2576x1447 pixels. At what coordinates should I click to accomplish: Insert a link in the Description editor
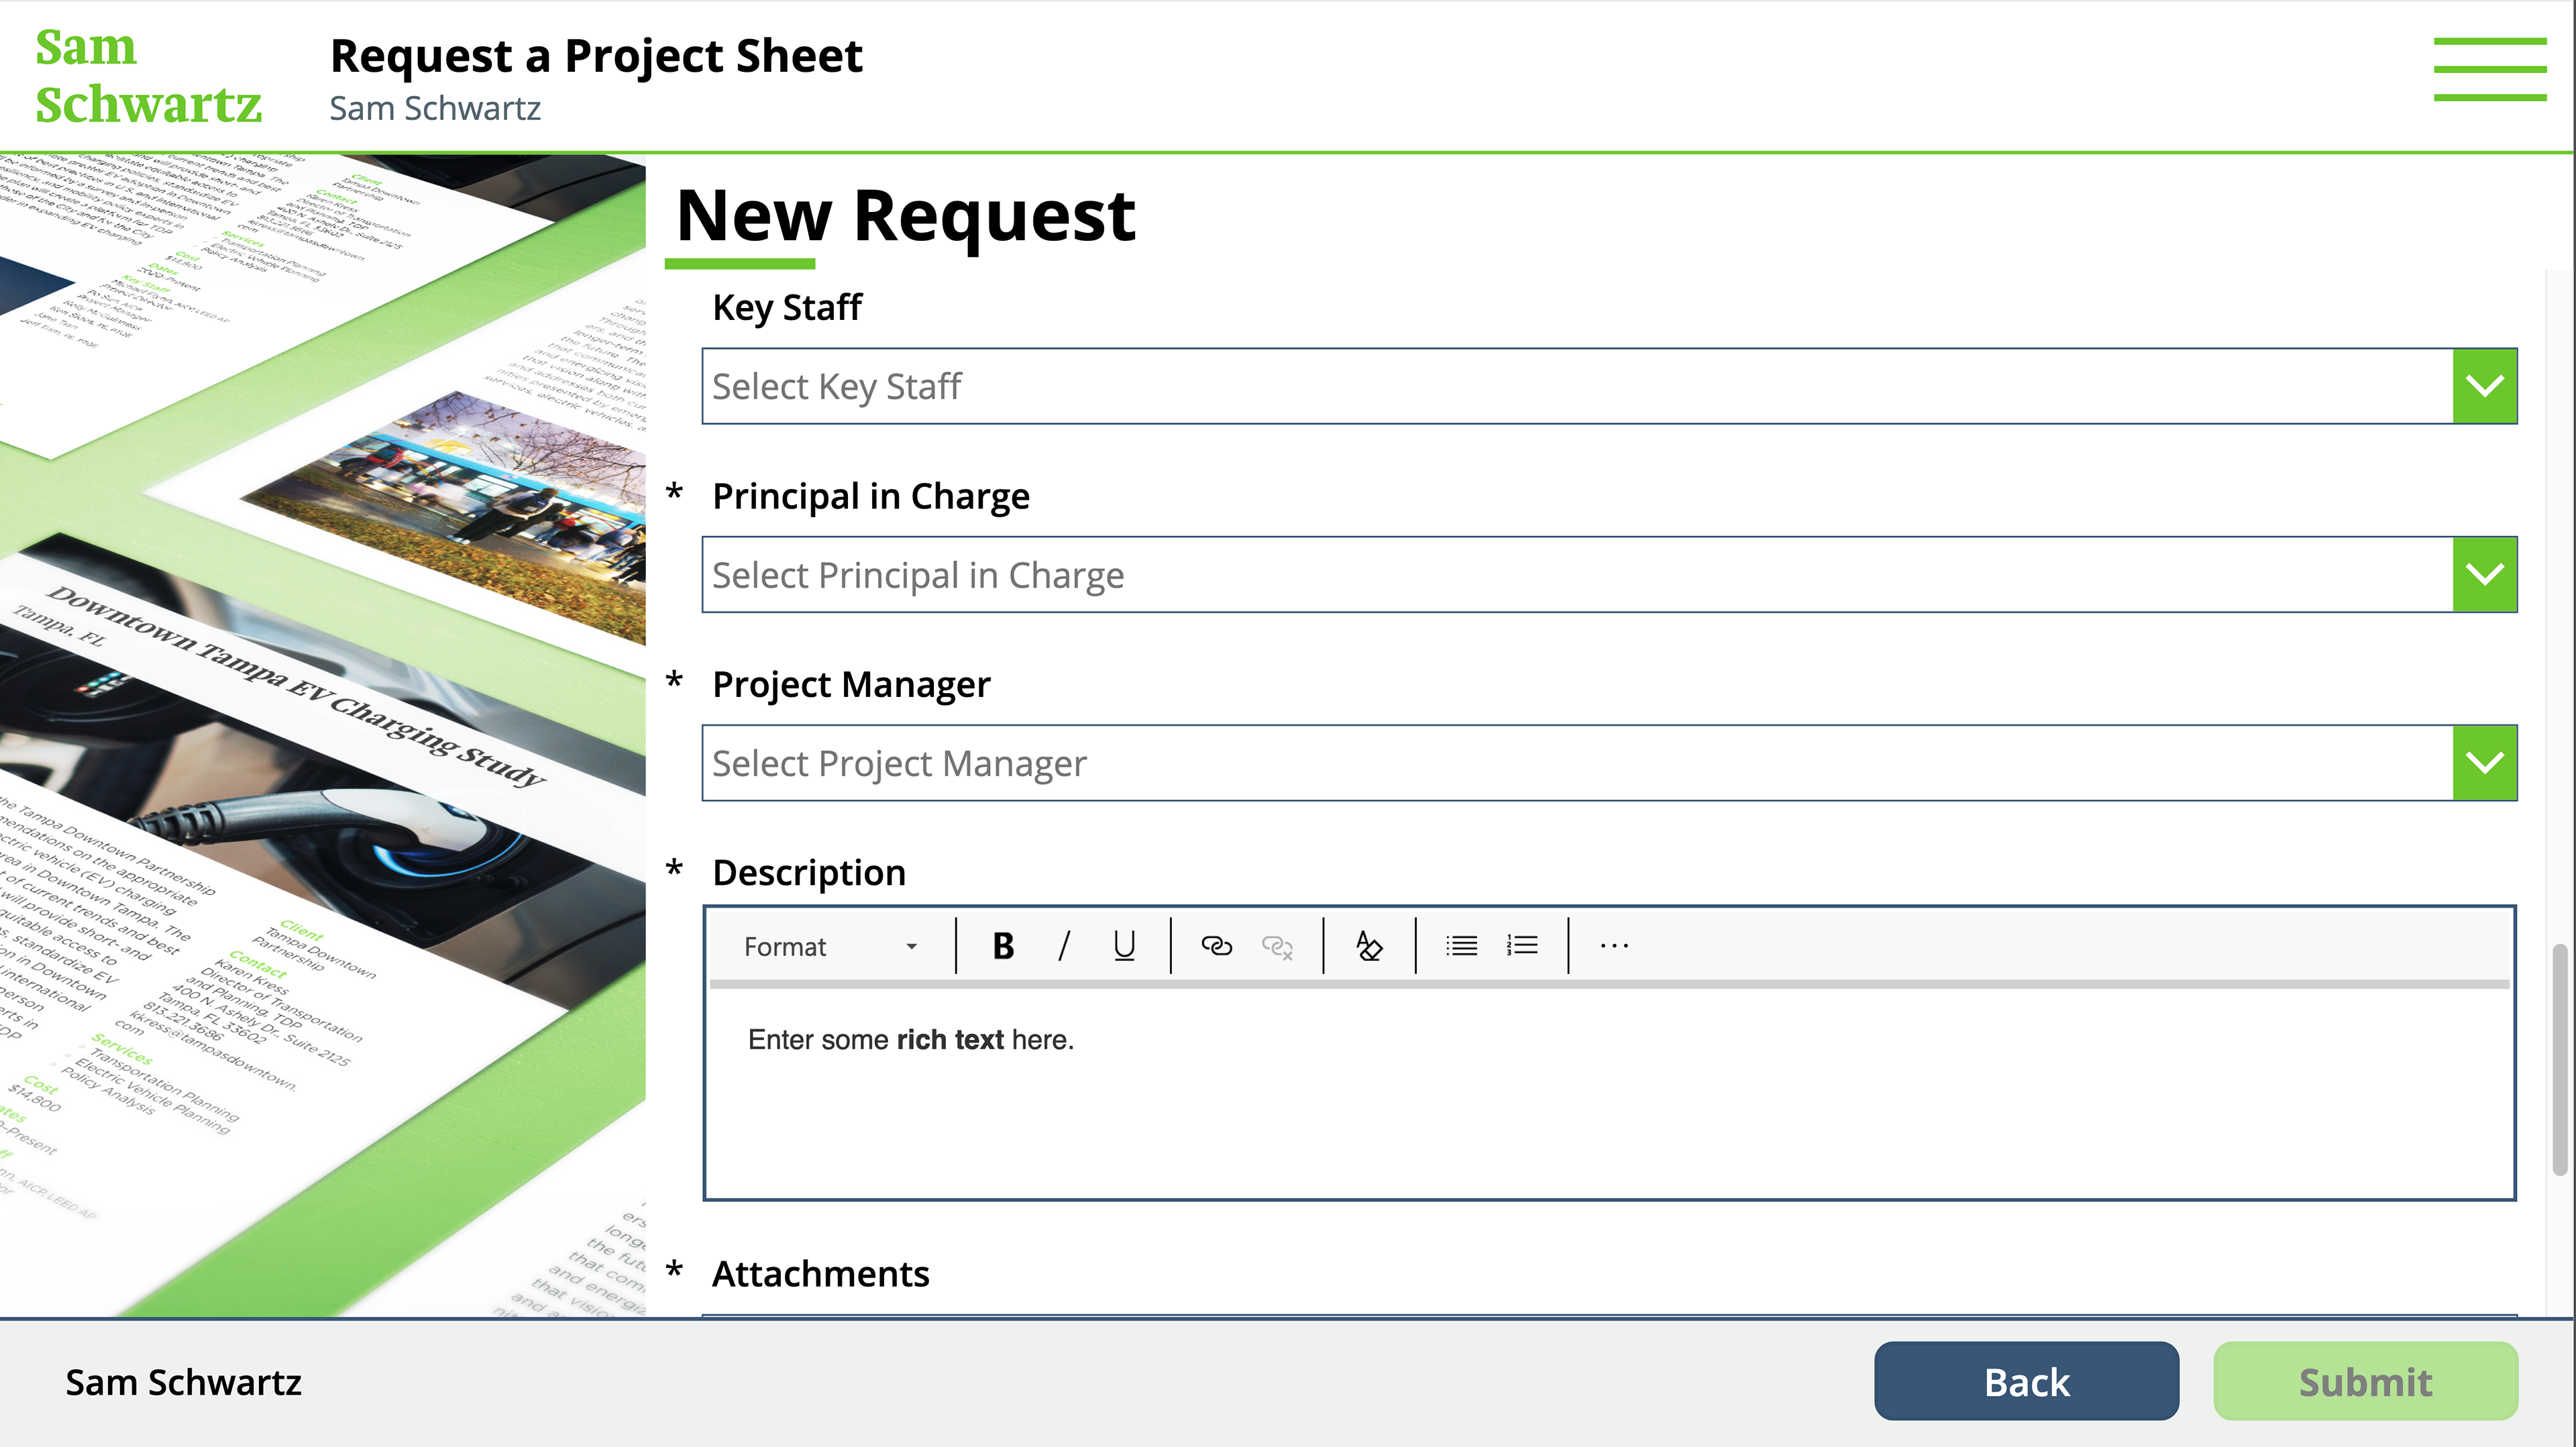coord(1216,946)
